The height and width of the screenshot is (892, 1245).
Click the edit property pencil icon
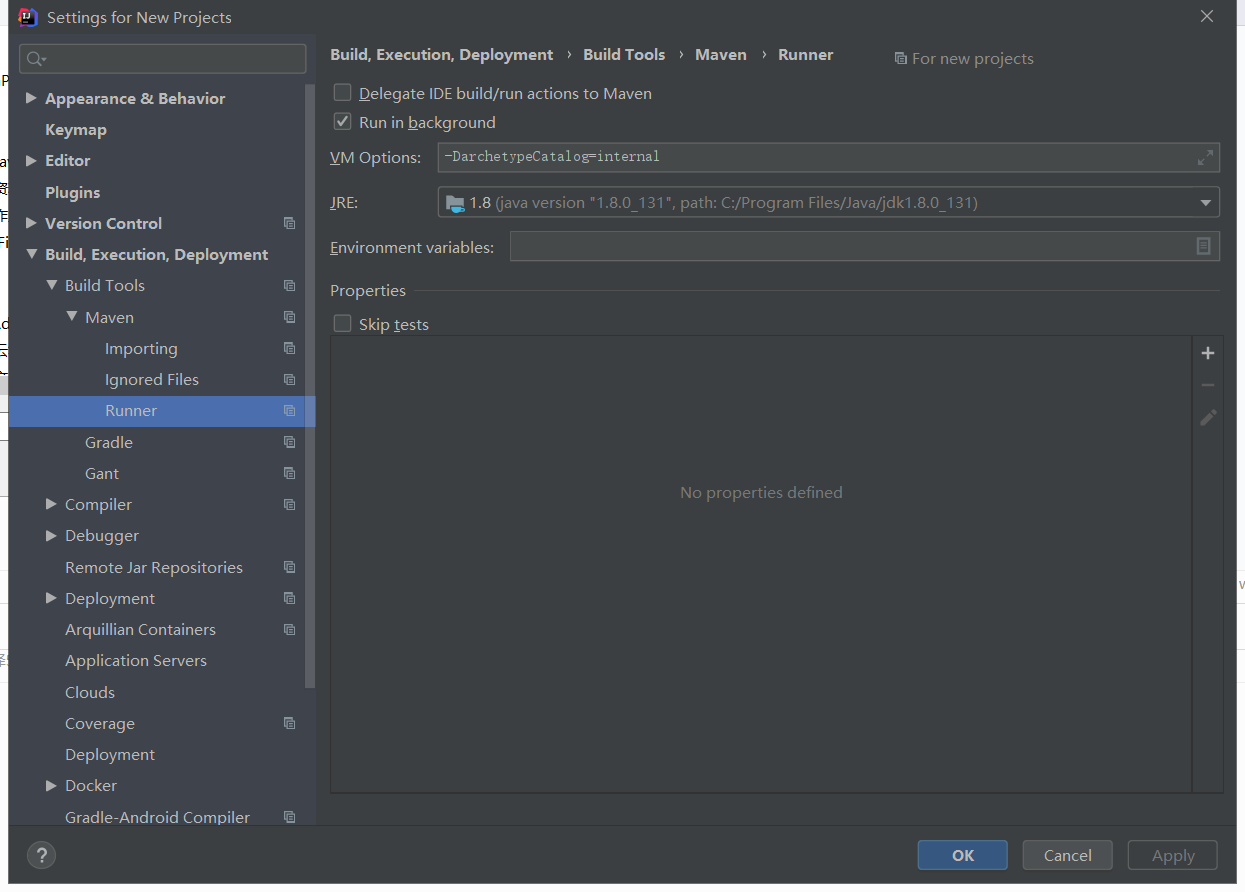1208,417
